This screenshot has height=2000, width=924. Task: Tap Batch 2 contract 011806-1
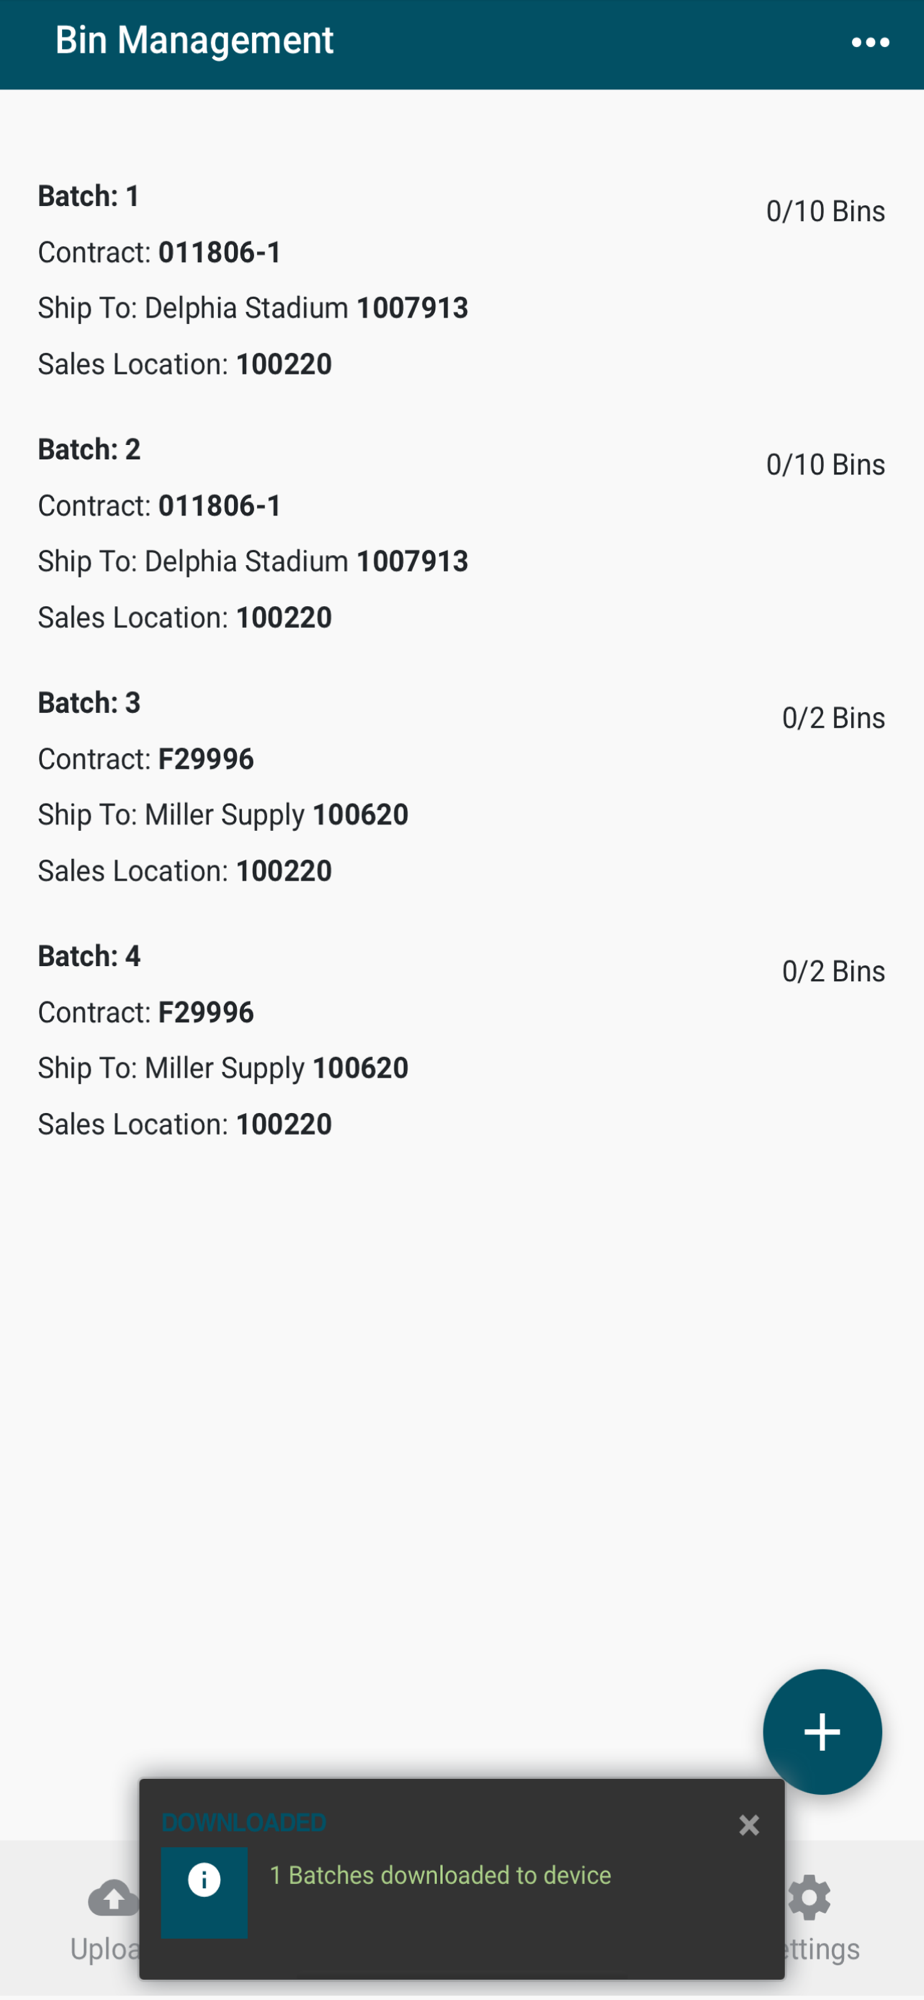click(220, 506)
